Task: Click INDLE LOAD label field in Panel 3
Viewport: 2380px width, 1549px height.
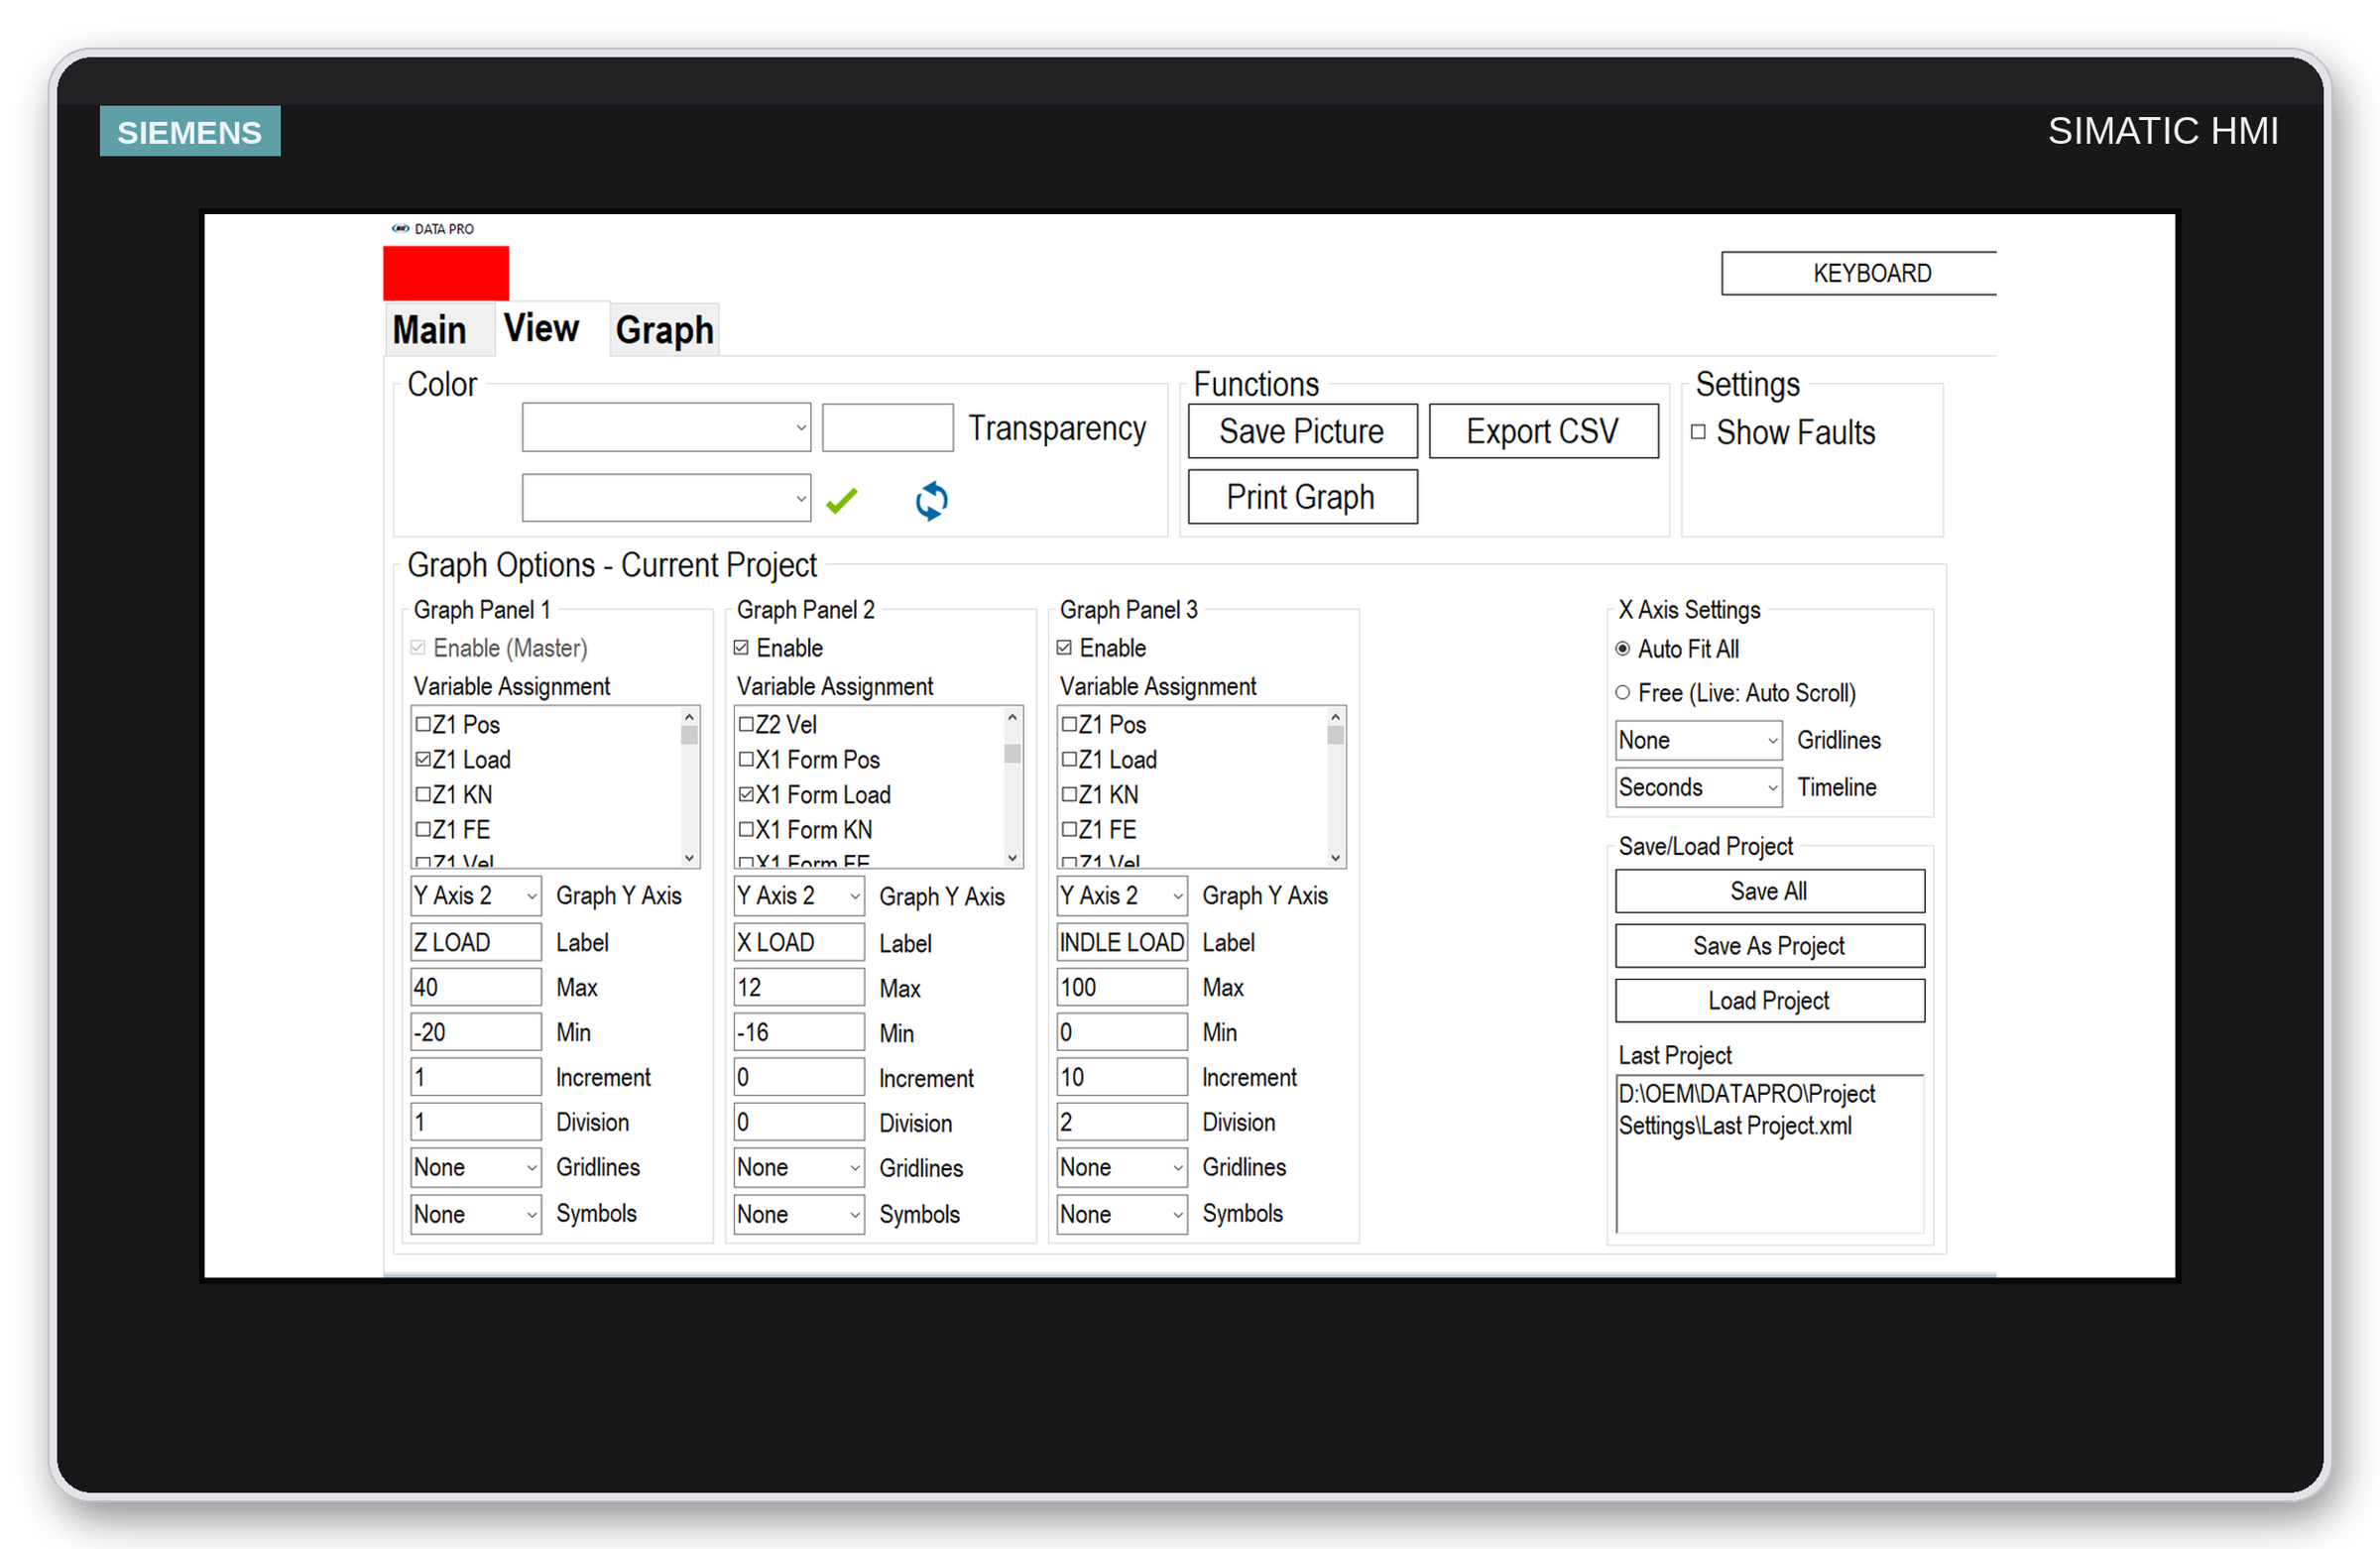Action: coord(1122,943)
